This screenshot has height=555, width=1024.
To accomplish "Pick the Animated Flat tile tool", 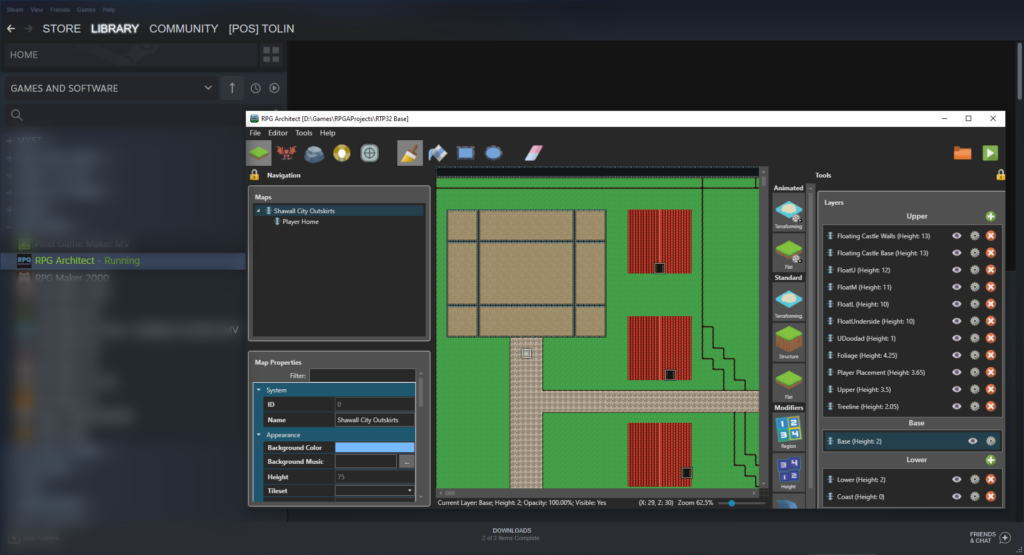I will [x=788, y=254].
